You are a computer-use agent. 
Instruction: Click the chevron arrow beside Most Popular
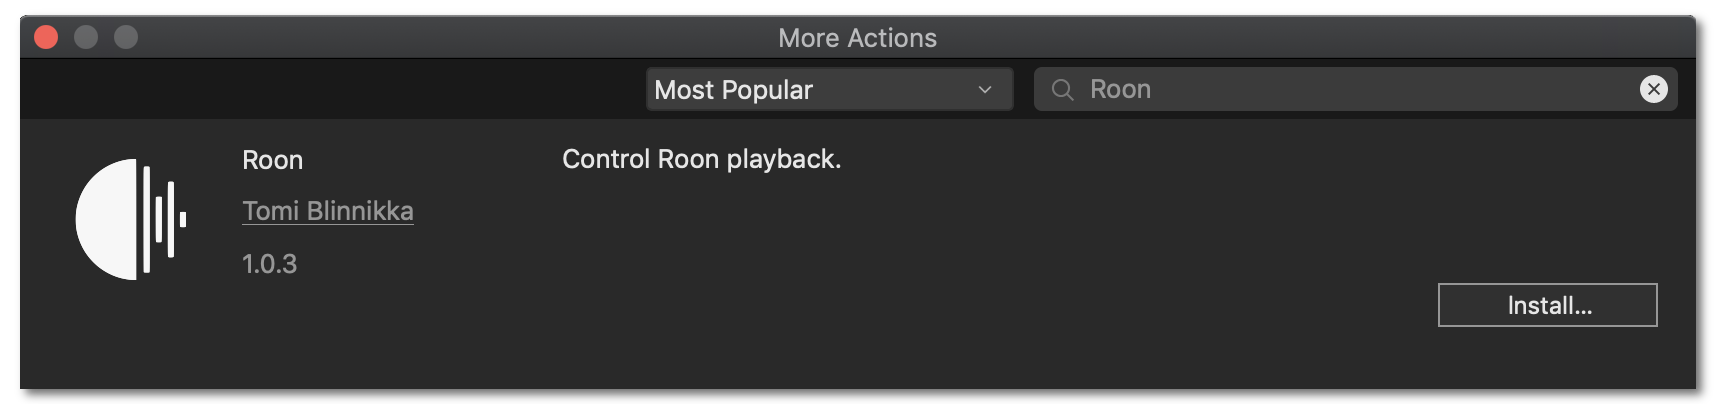click(985, 90)
